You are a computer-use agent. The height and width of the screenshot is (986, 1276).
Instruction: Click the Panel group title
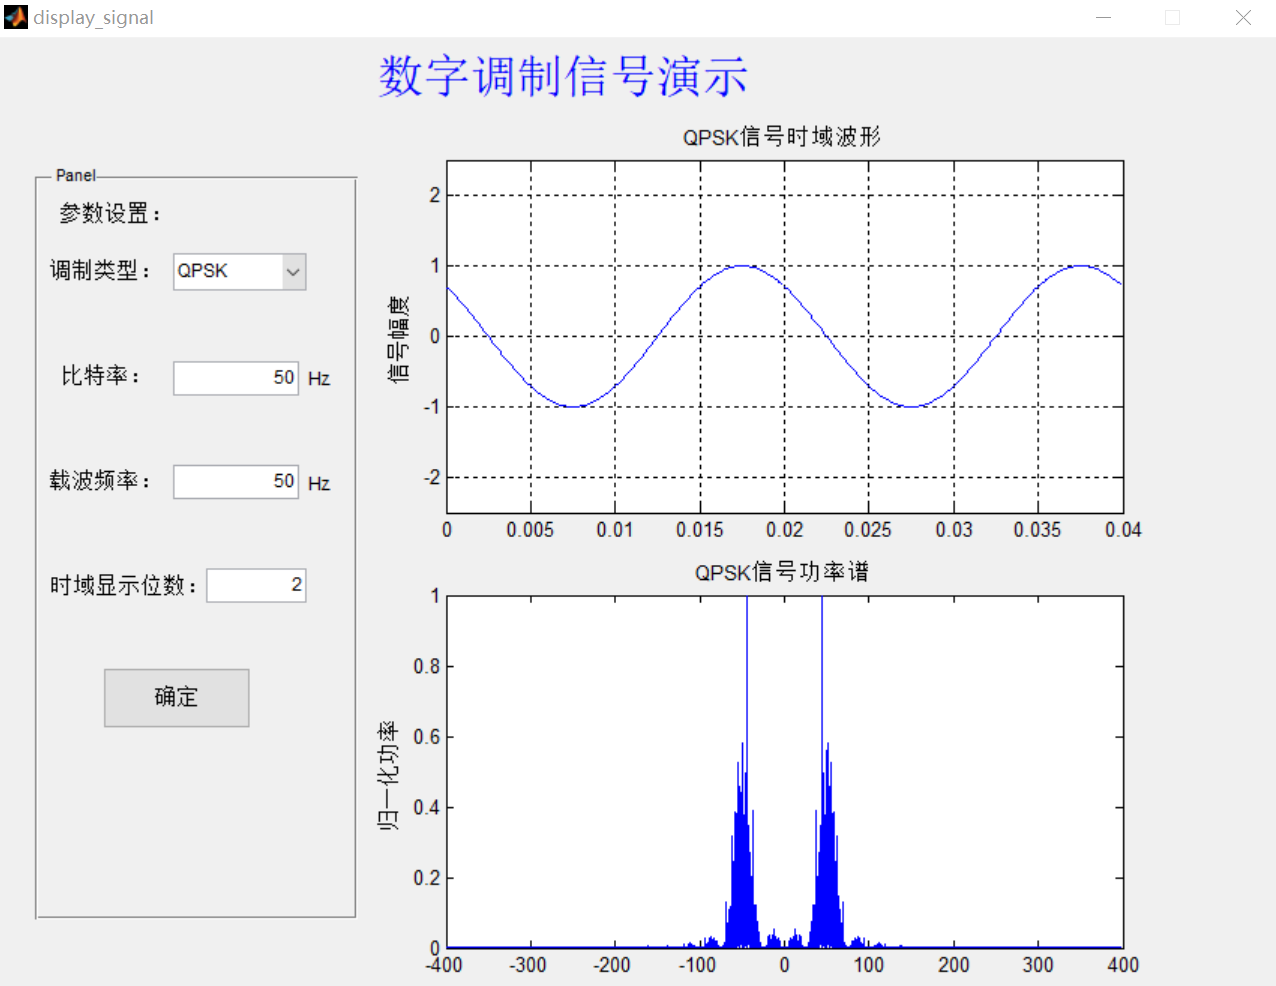(x=76, y=175)
